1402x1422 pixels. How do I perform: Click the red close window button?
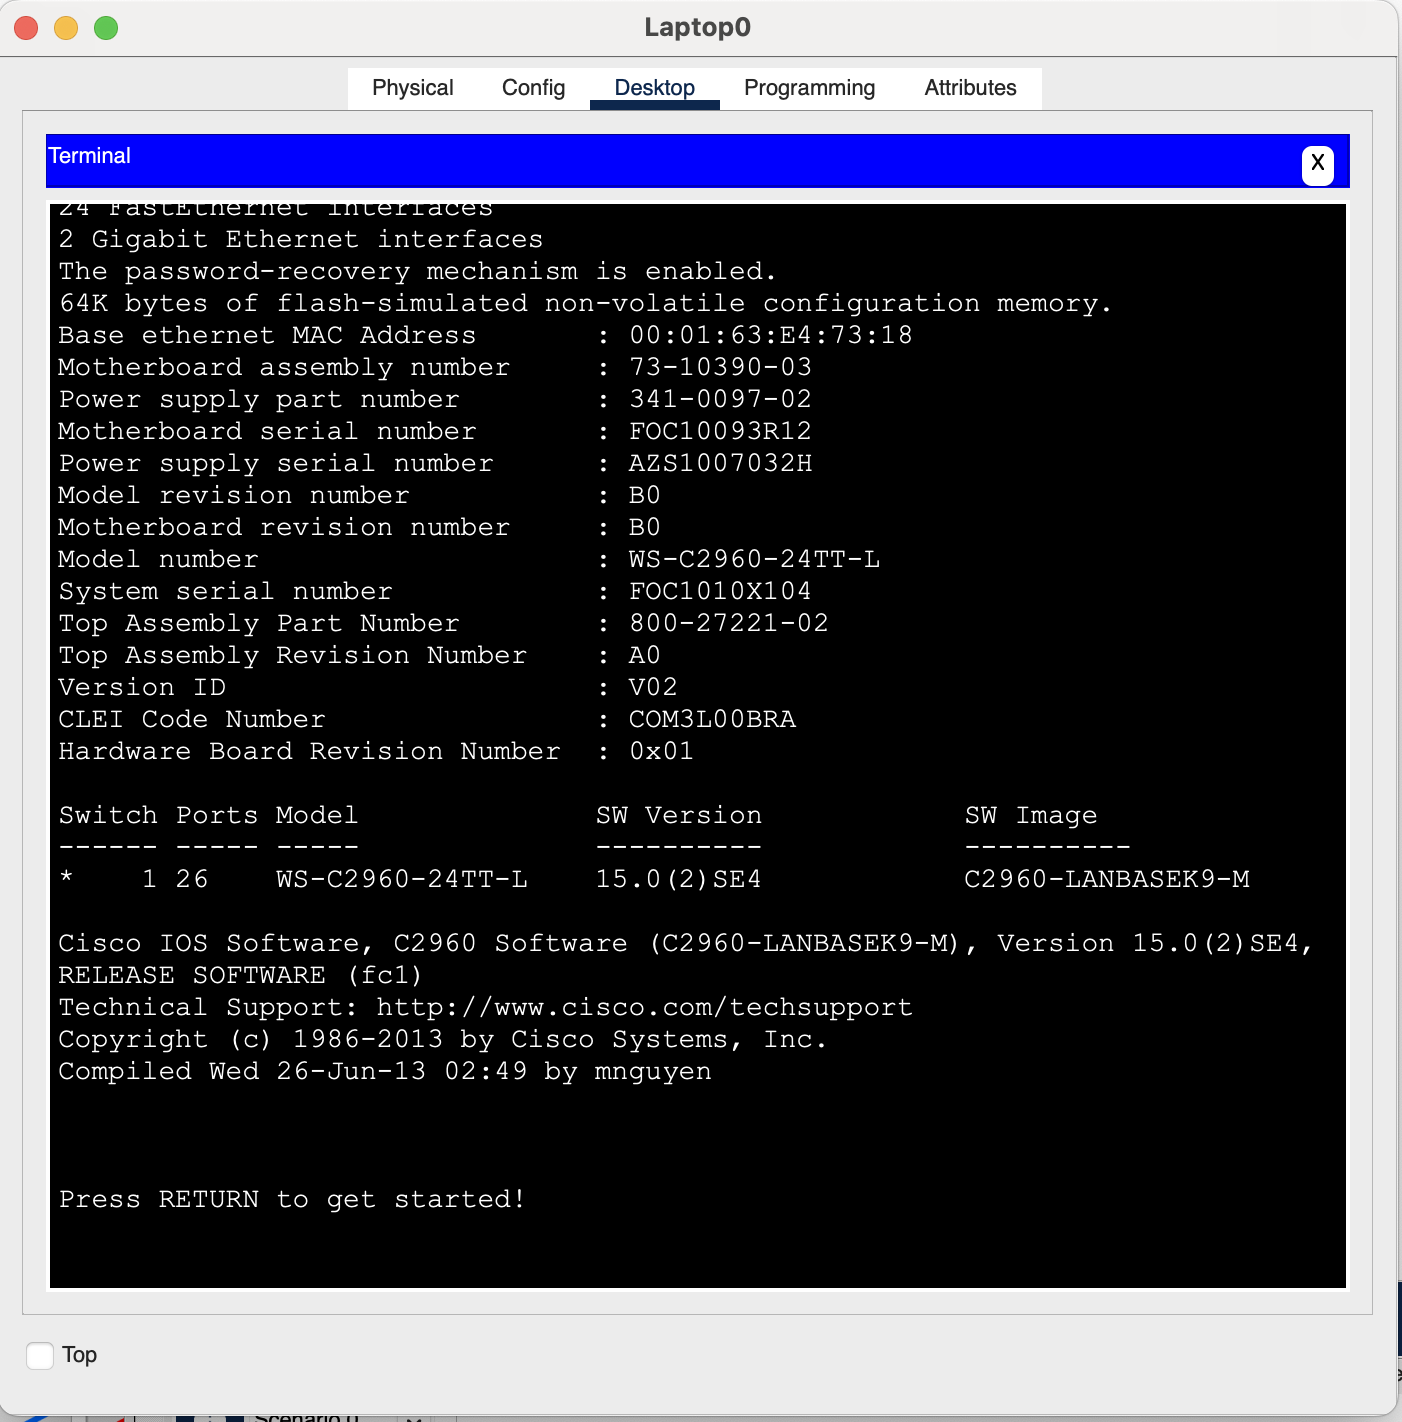pyautogui.click(x=26, y=28)
